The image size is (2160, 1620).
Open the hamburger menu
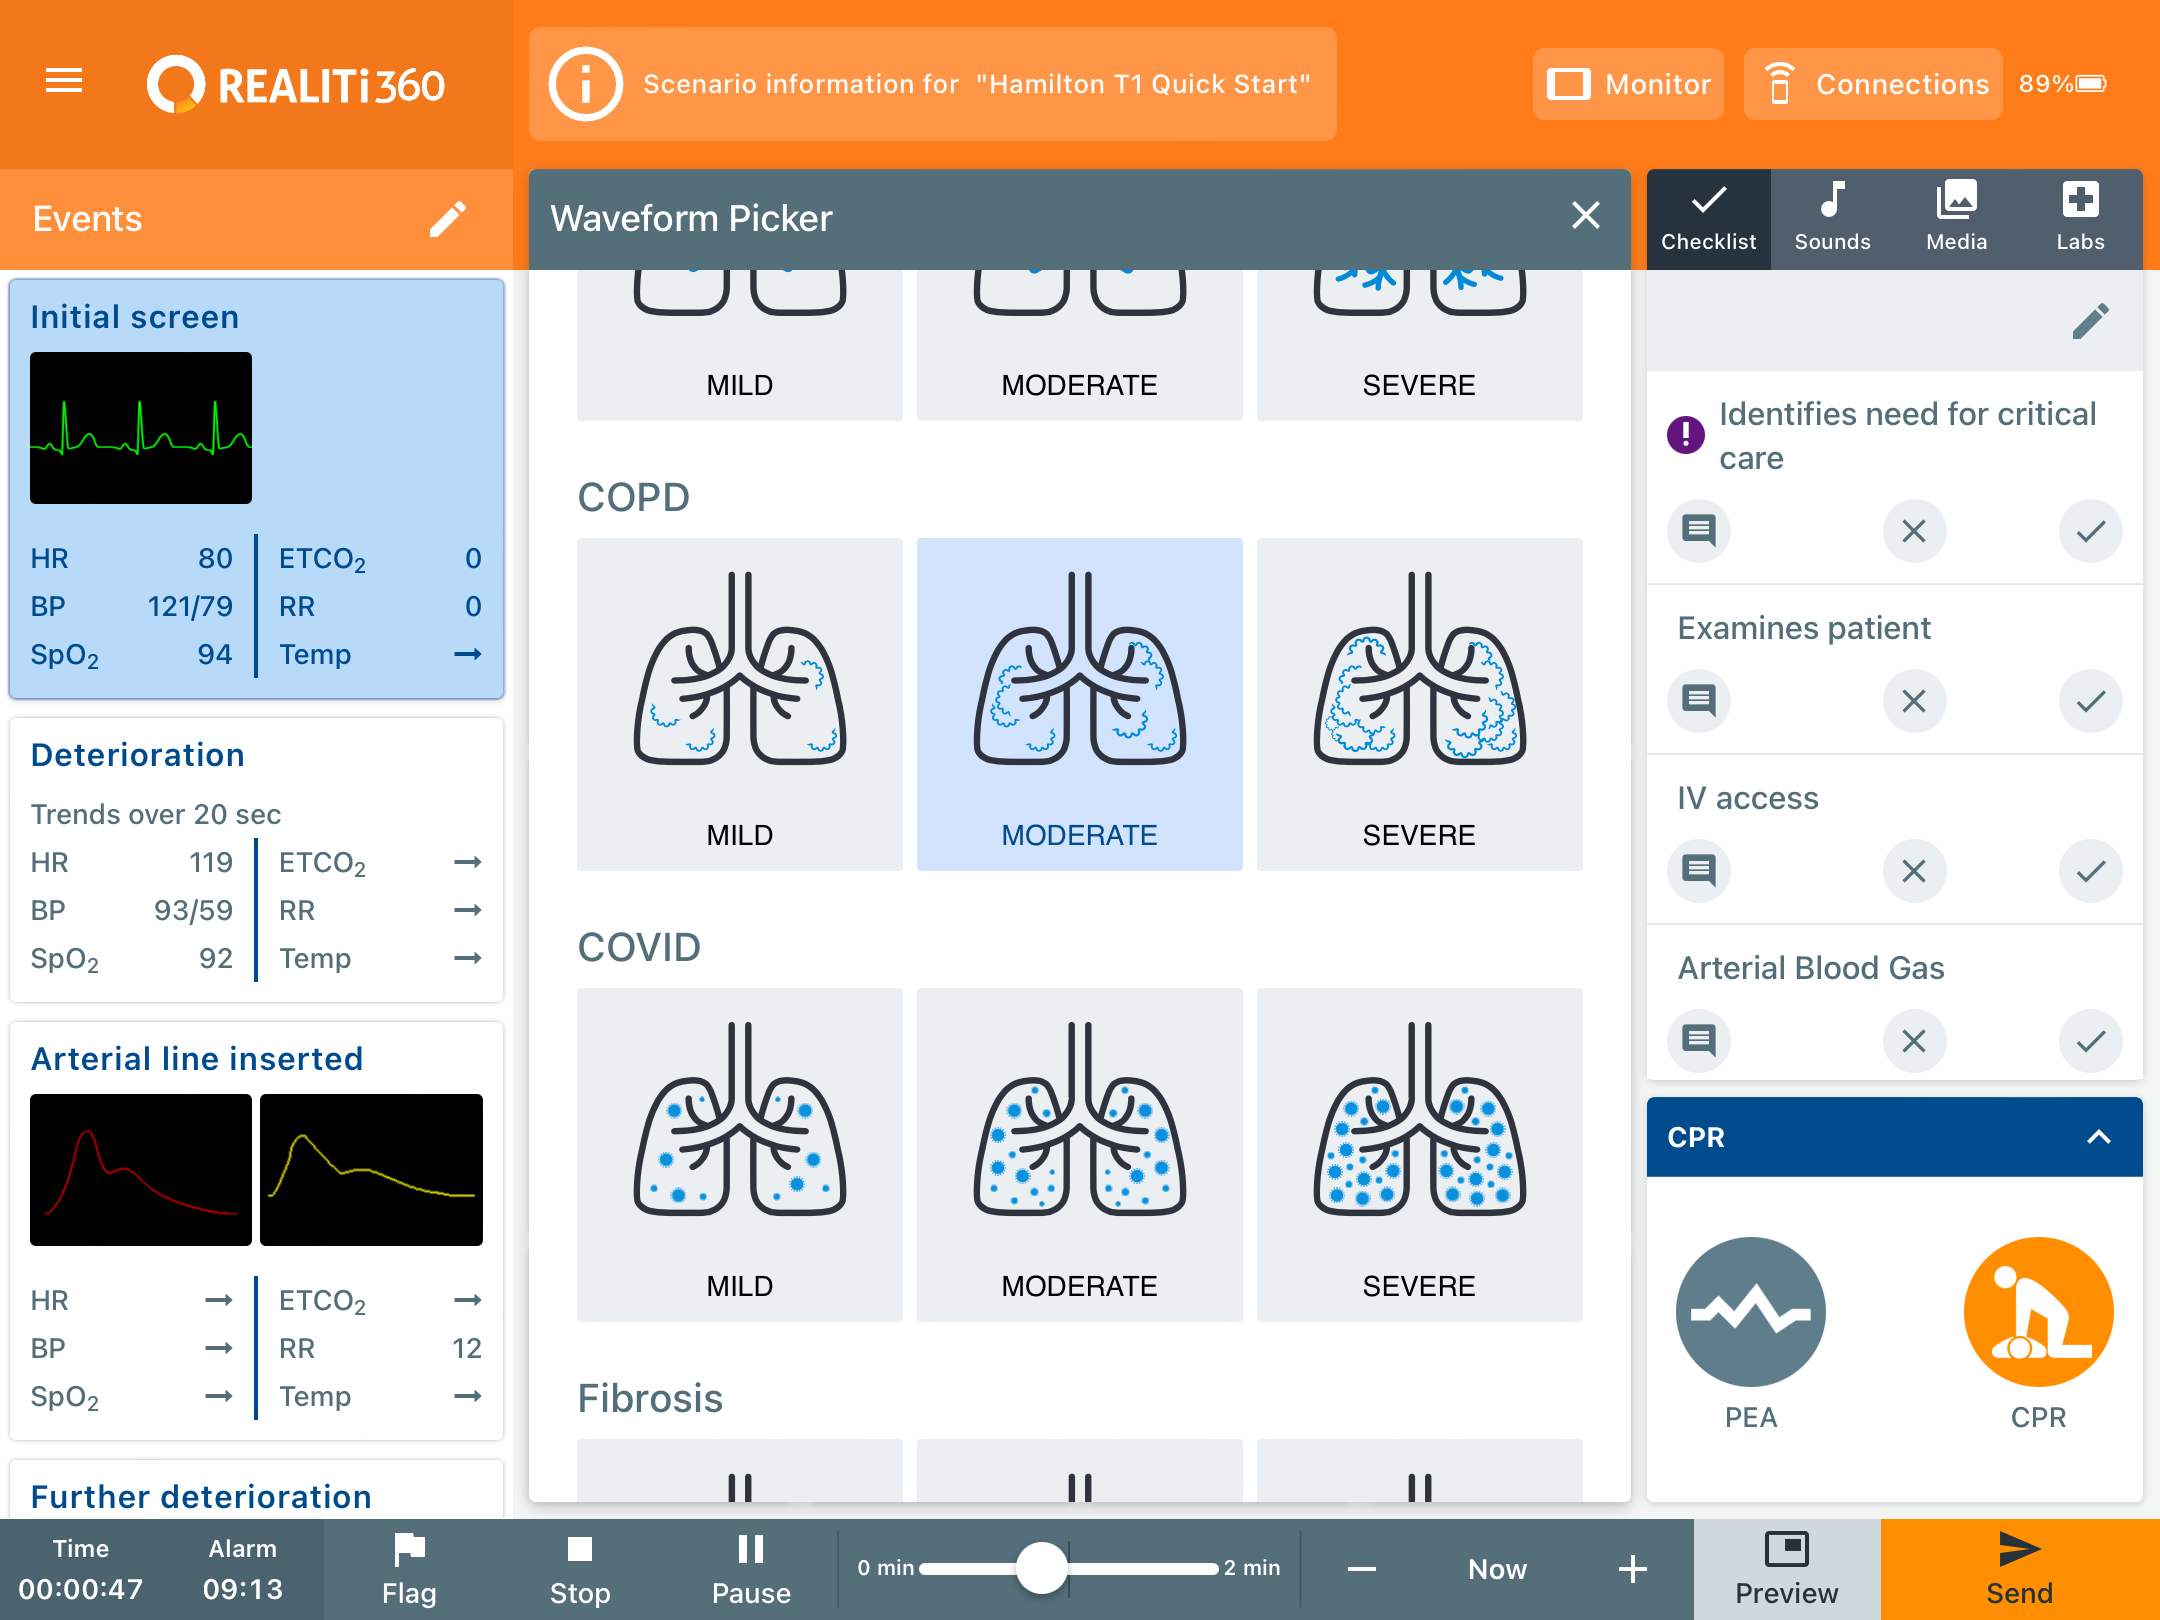click(x=63, y=83)
